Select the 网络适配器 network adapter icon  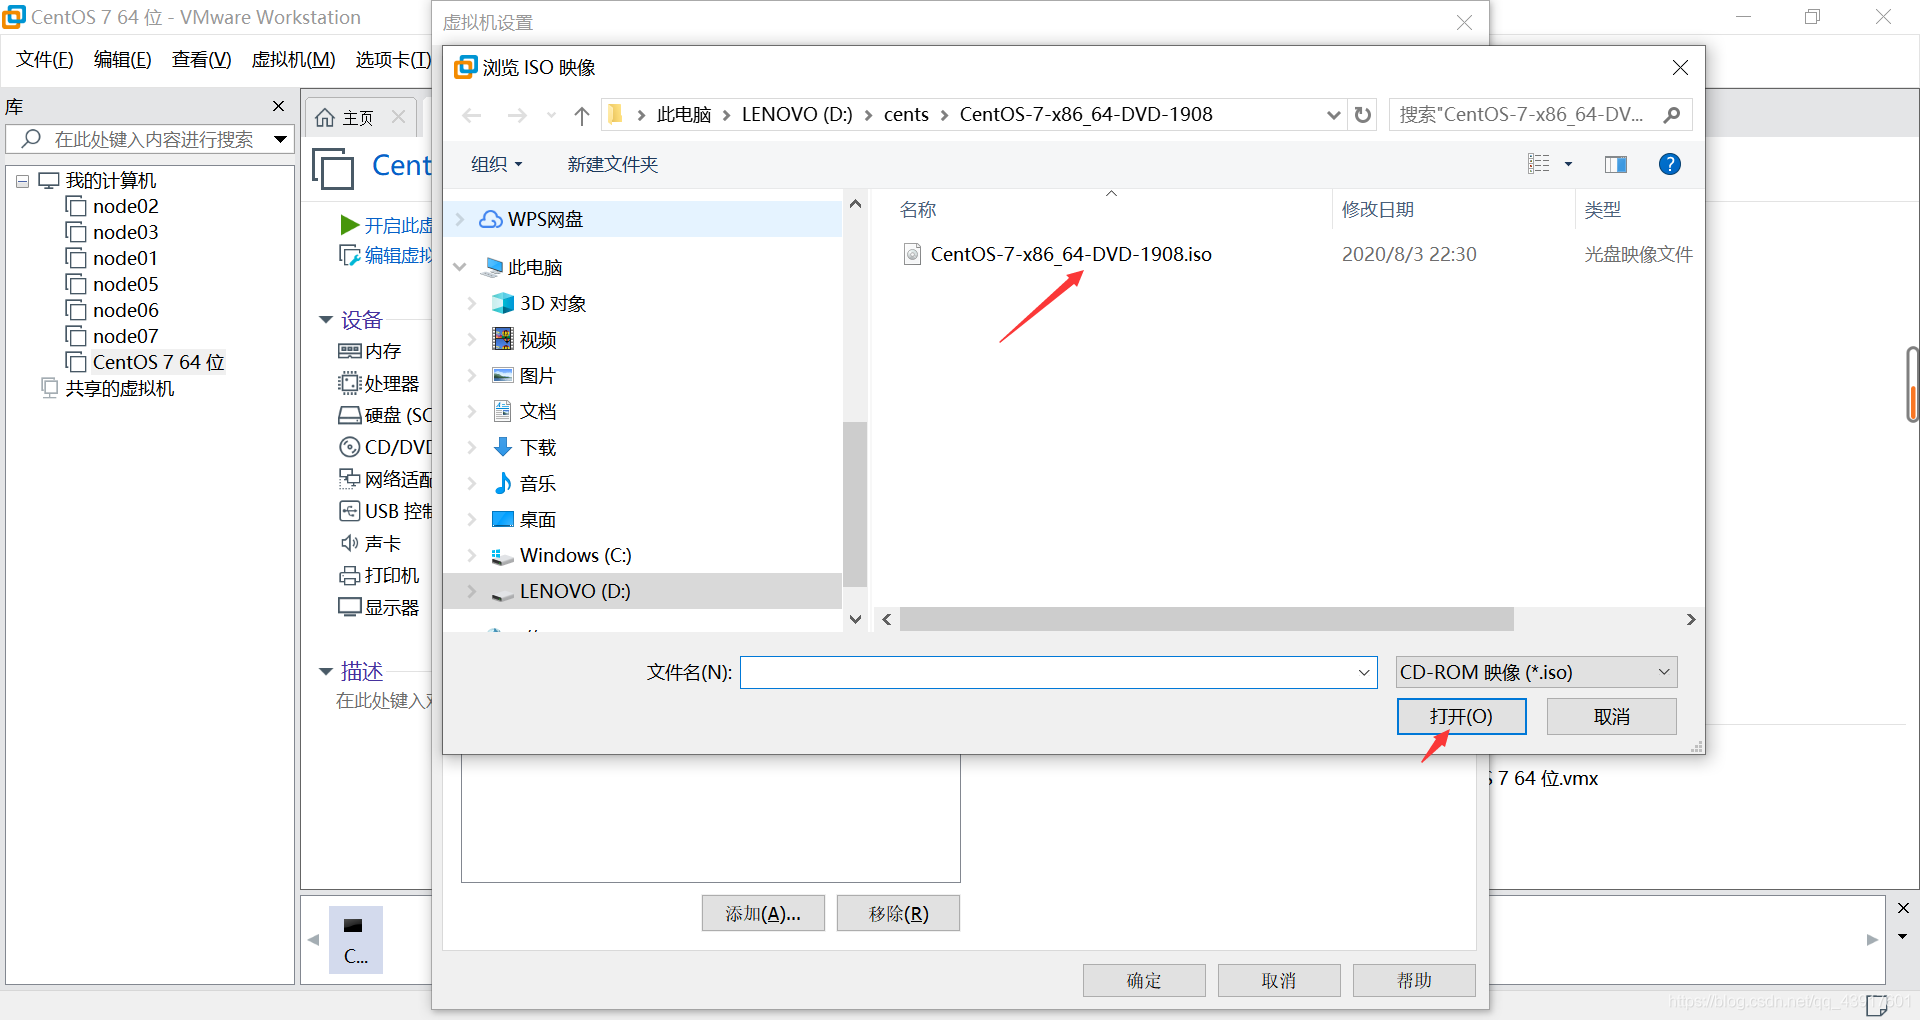pos(350,479)
